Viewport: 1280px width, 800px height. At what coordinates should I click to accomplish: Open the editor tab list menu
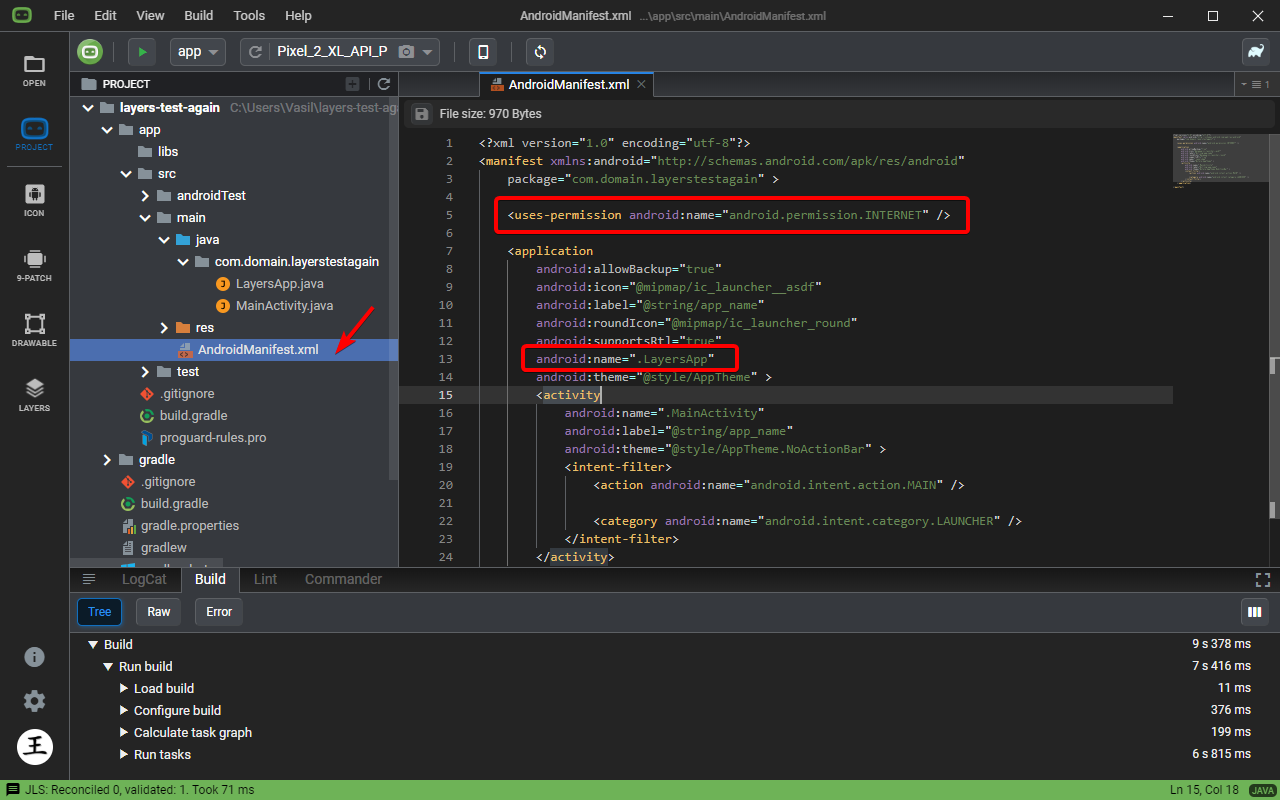pos(1258,85)
